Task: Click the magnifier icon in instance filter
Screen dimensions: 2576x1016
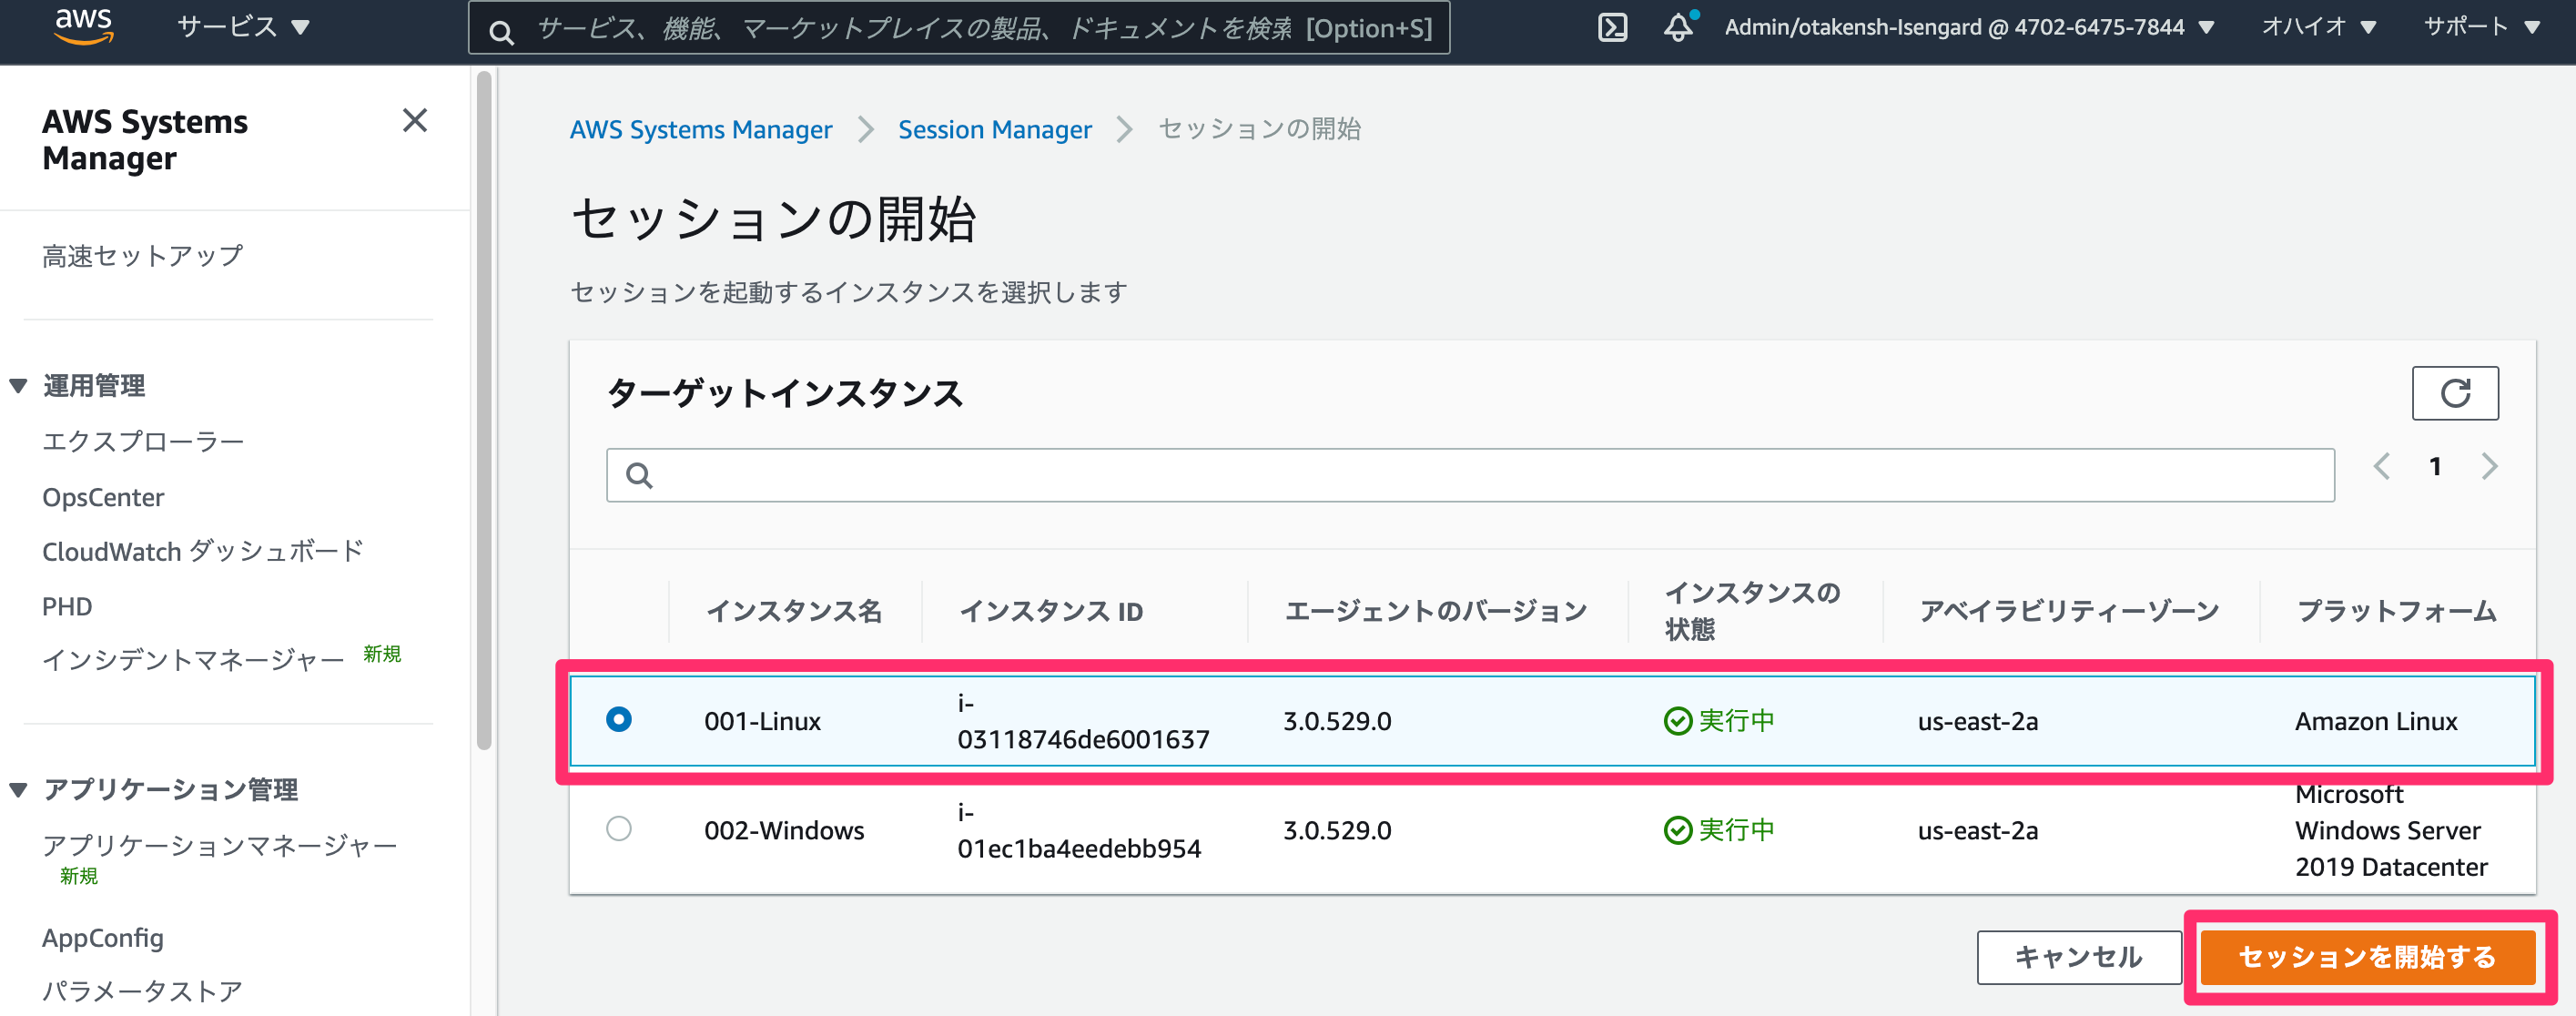Action: (x=639, y=475)
